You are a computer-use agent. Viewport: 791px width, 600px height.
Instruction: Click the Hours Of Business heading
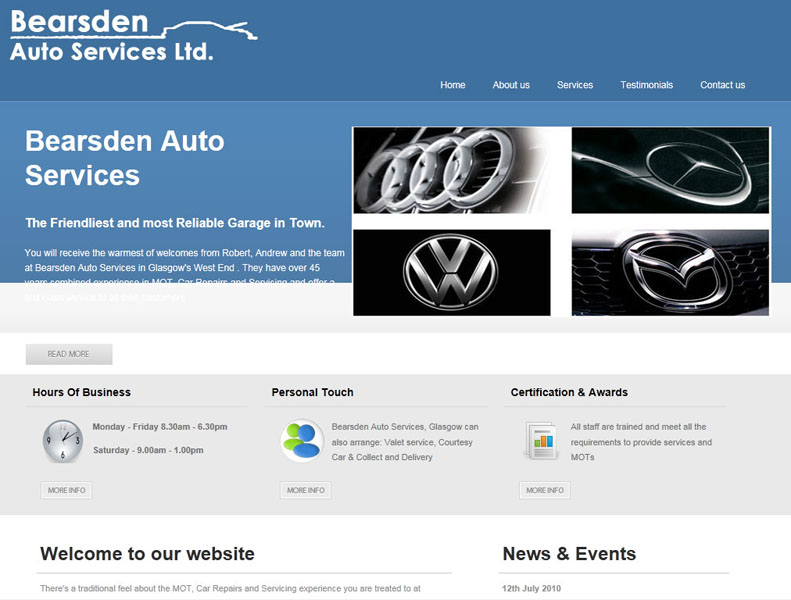pos(81,392)
